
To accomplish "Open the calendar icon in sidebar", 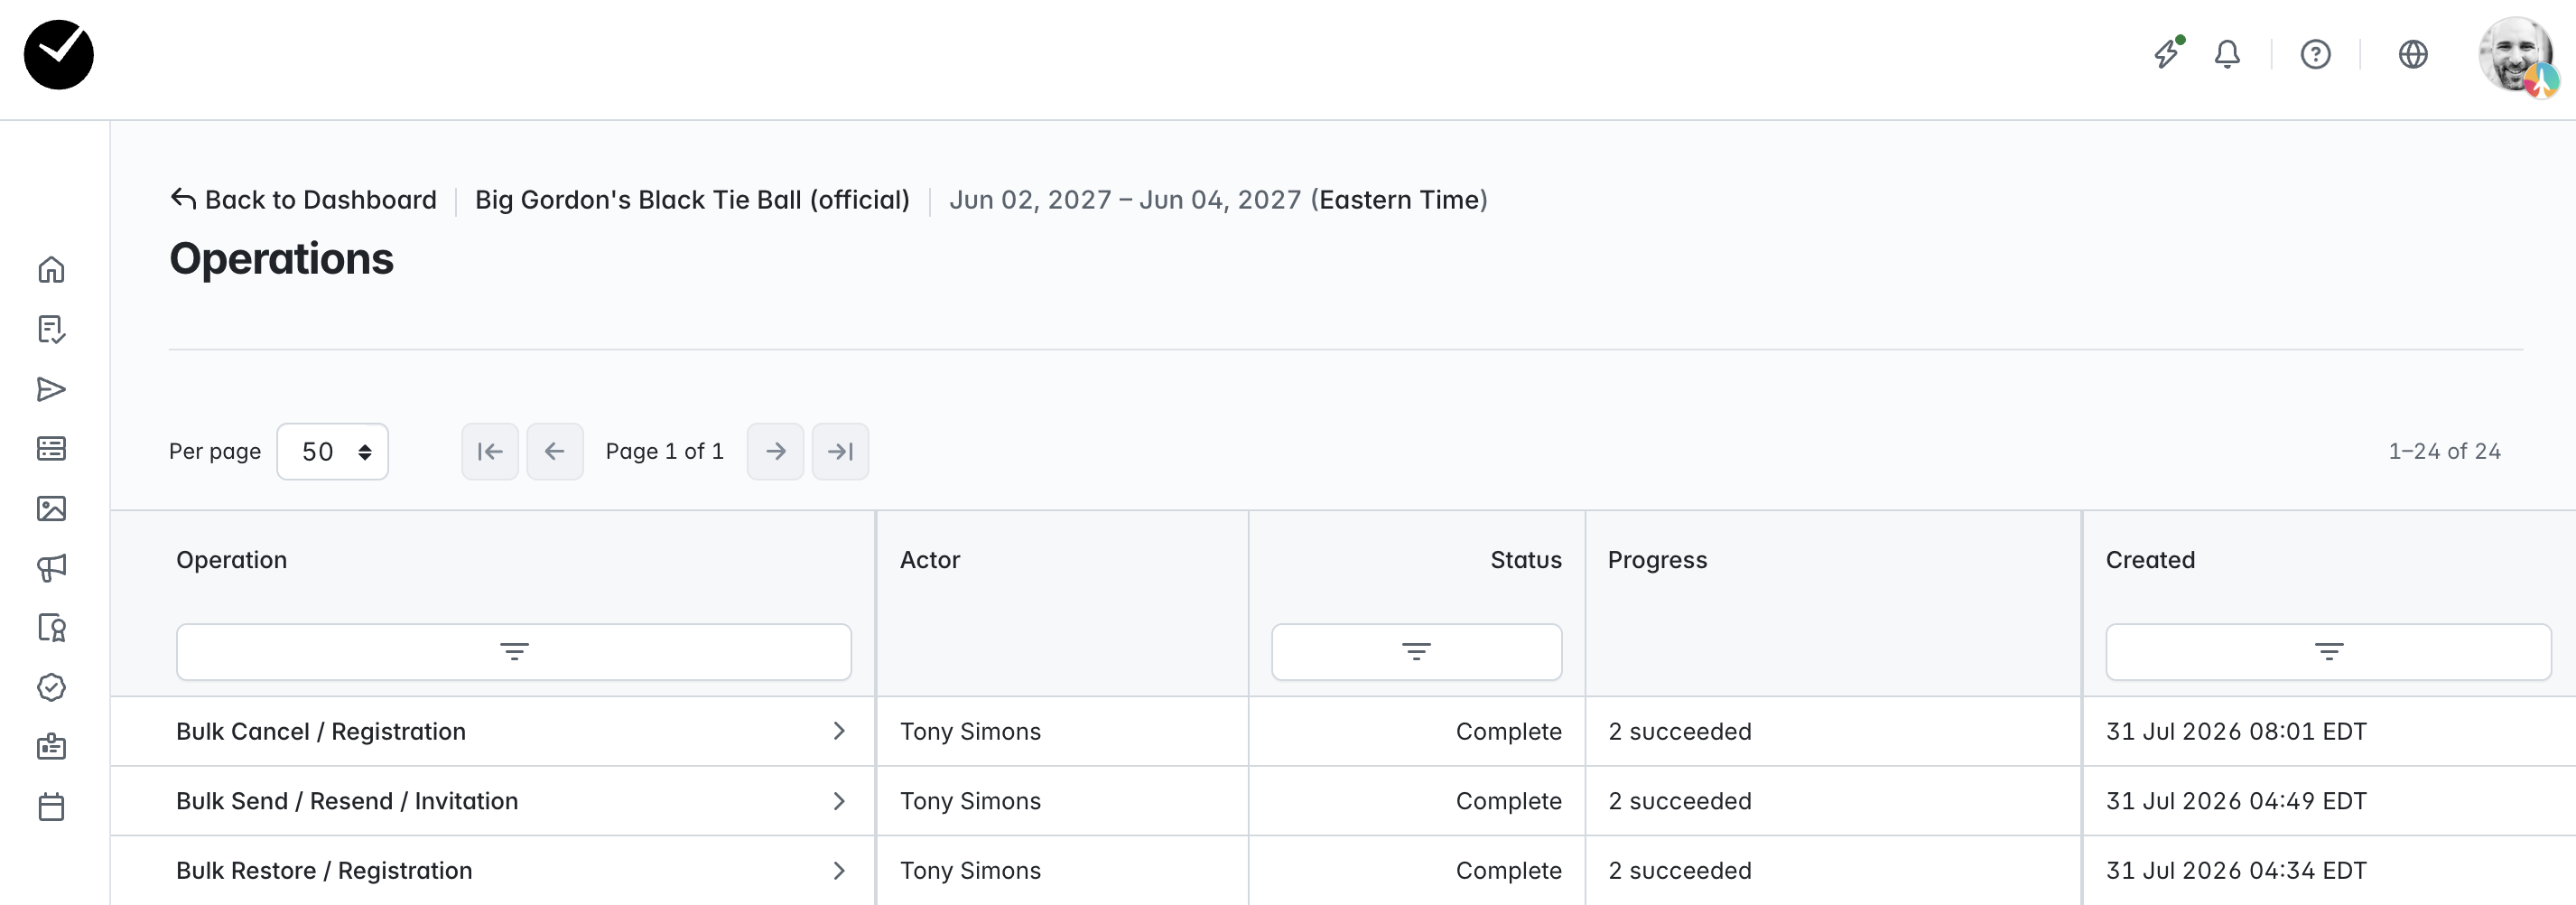I will coord(51,807).
